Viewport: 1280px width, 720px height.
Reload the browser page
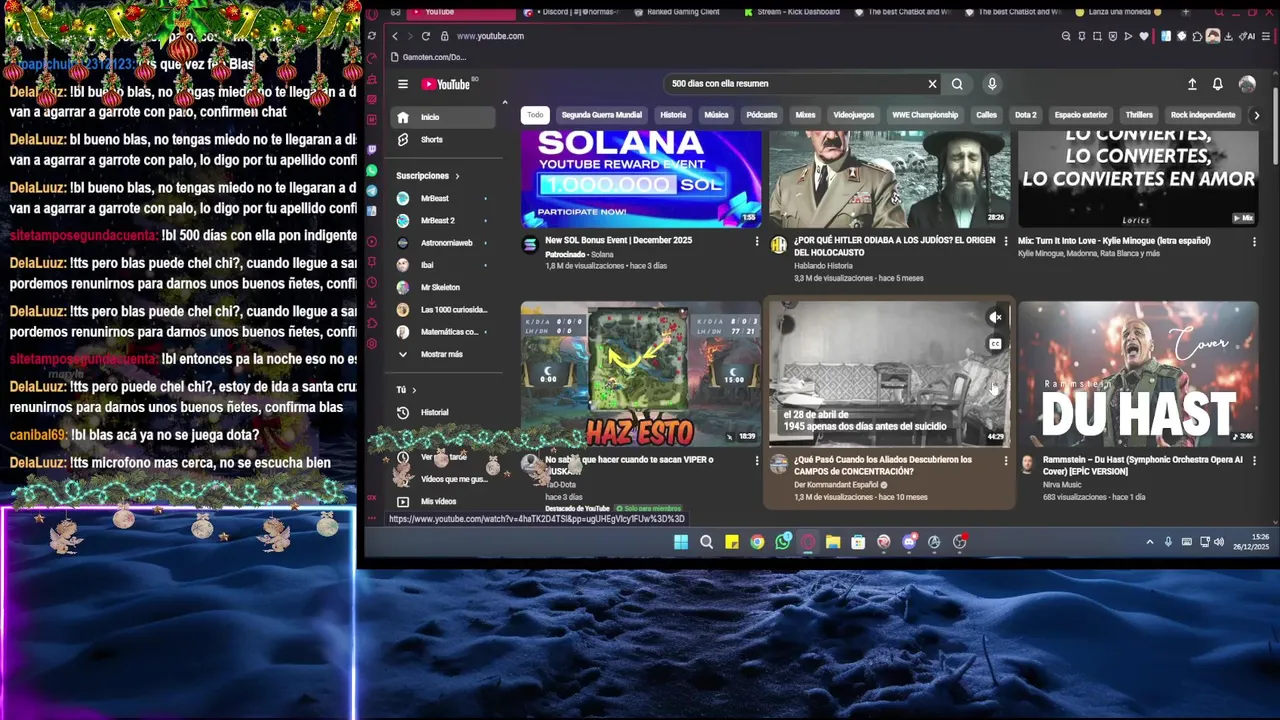click(426, 36)
